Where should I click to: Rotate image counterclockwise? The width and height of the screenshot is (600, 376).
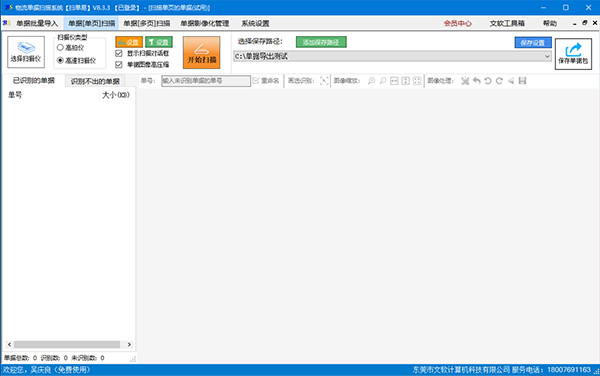(x=488, y=81)
